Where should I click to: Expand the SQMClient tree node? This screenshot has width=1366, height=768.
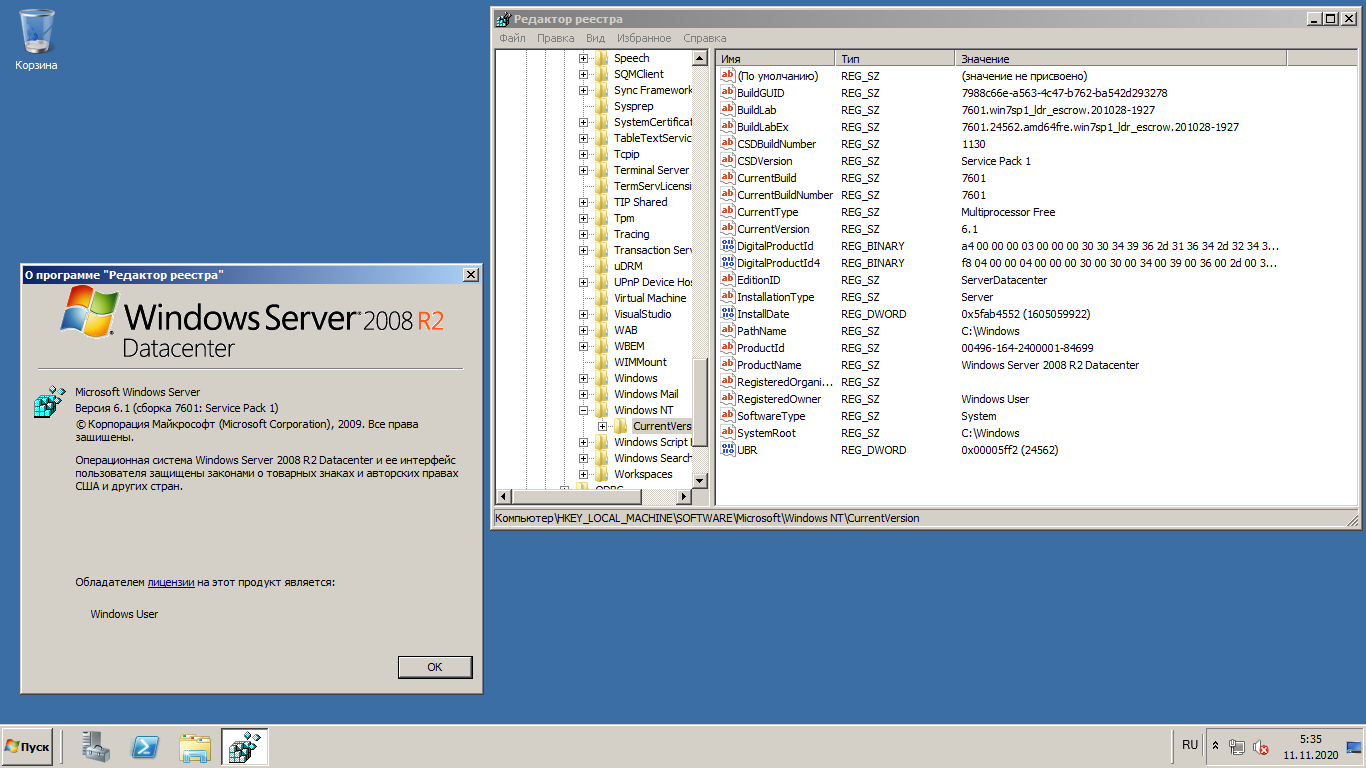pyautogui.click(x=583, y=74)
